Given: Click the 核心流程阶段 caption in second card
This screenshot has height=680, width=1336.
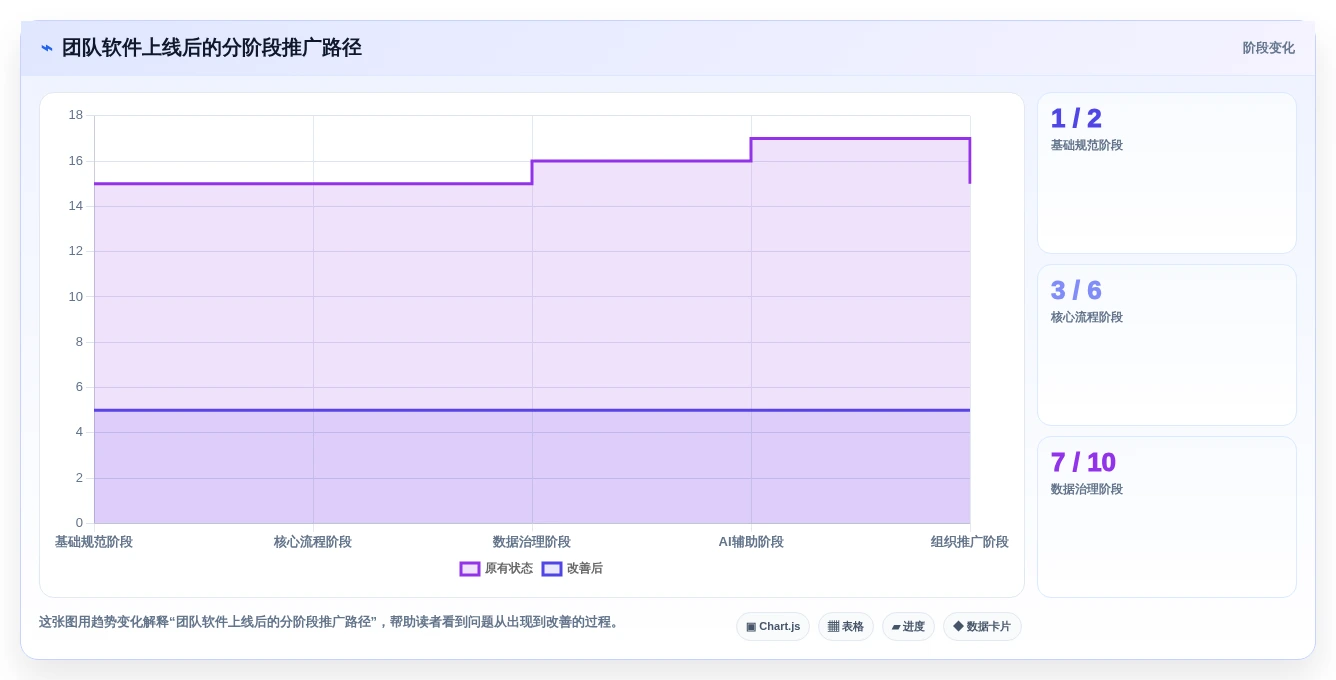Looking at the screenshot, I should [x=1087, y=317].
